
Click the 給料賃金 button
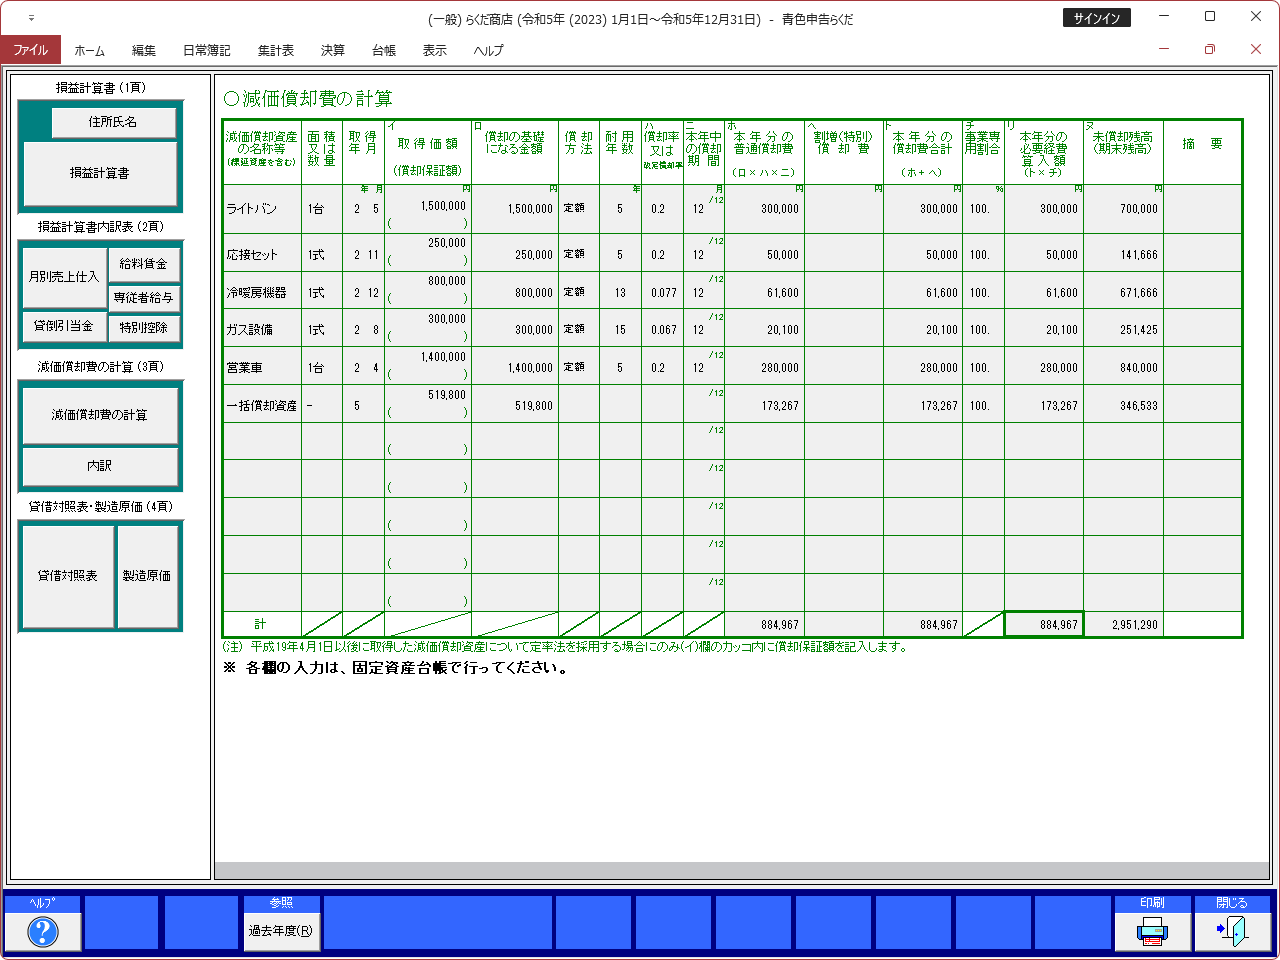[144, 264]
